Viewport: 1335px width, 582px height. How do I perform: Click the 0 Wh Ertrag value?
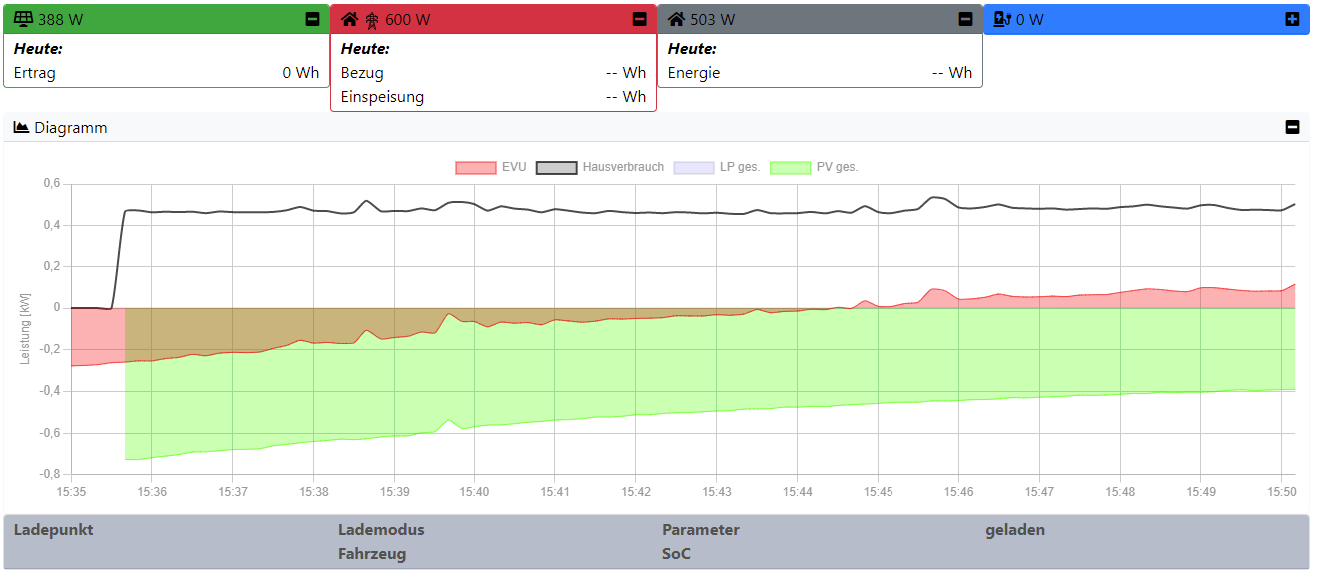click(301, 73)
